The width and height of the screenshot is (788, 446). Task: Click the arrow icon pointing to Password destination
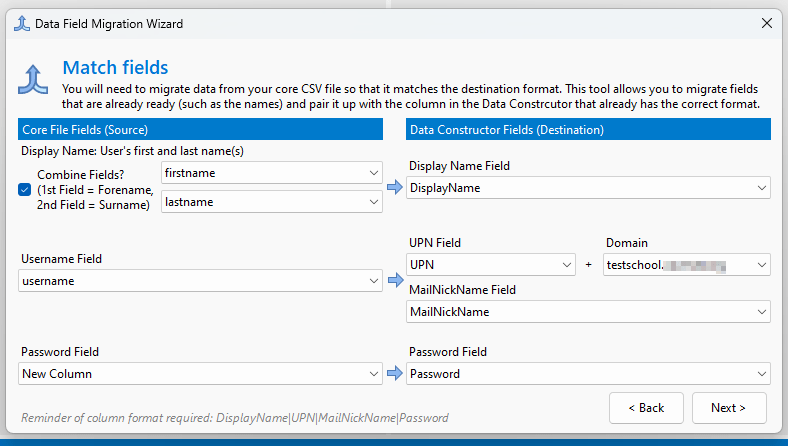[394, 373]
